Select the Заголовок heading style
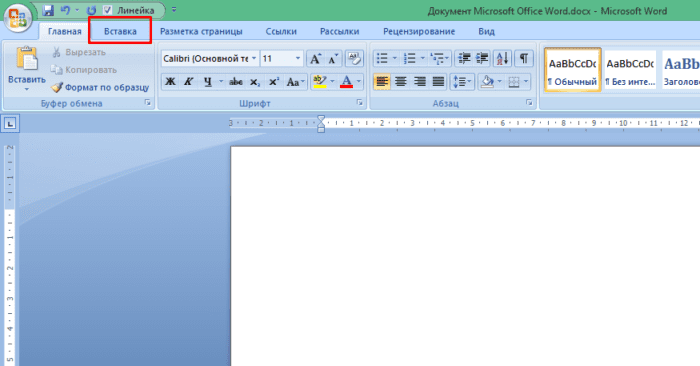 [681, 70]
